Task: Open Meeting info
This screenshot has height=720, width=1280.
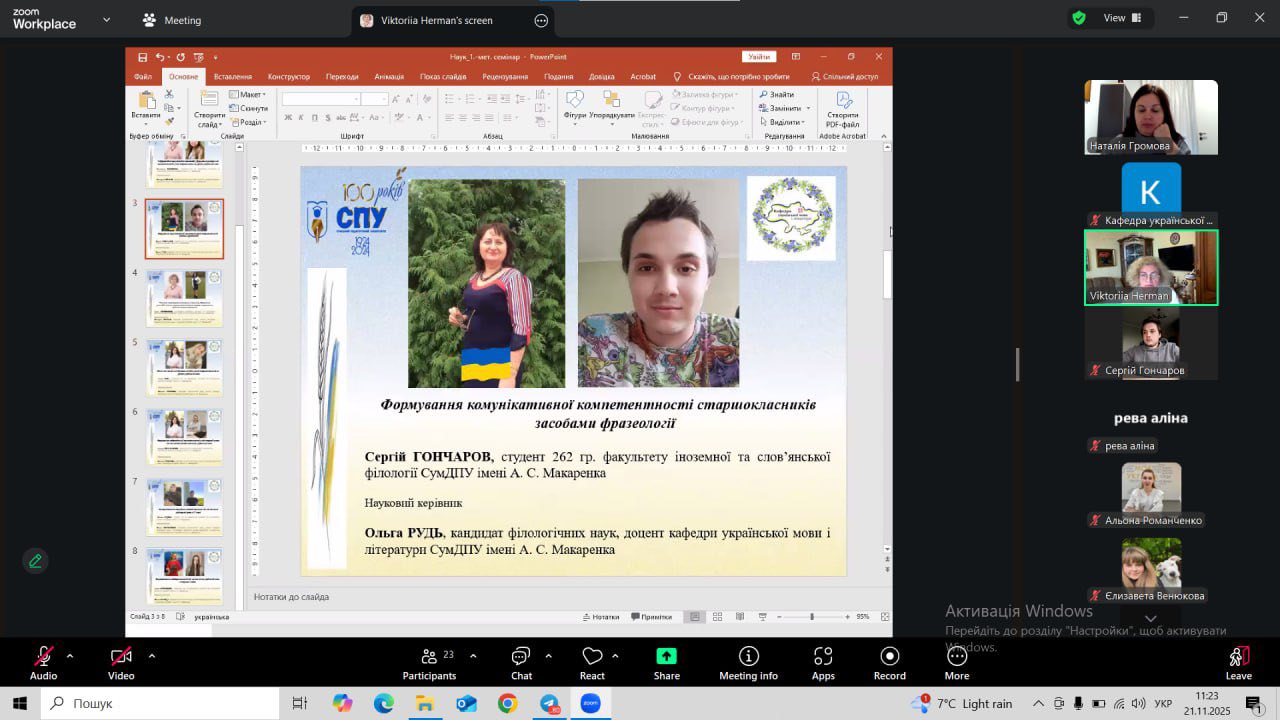Action: pos(748,663)
